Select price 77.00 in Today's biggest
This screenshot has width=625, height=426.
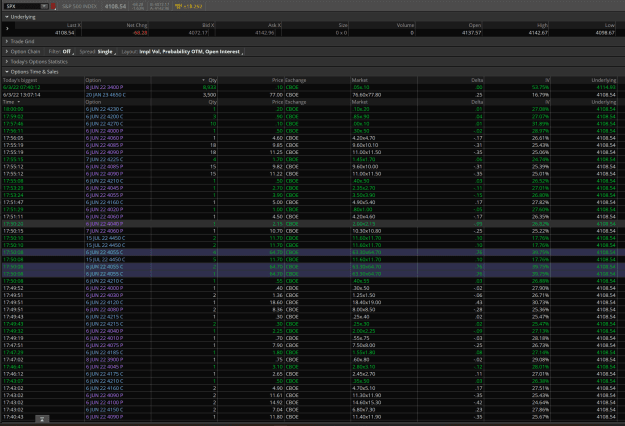[276, 95]
